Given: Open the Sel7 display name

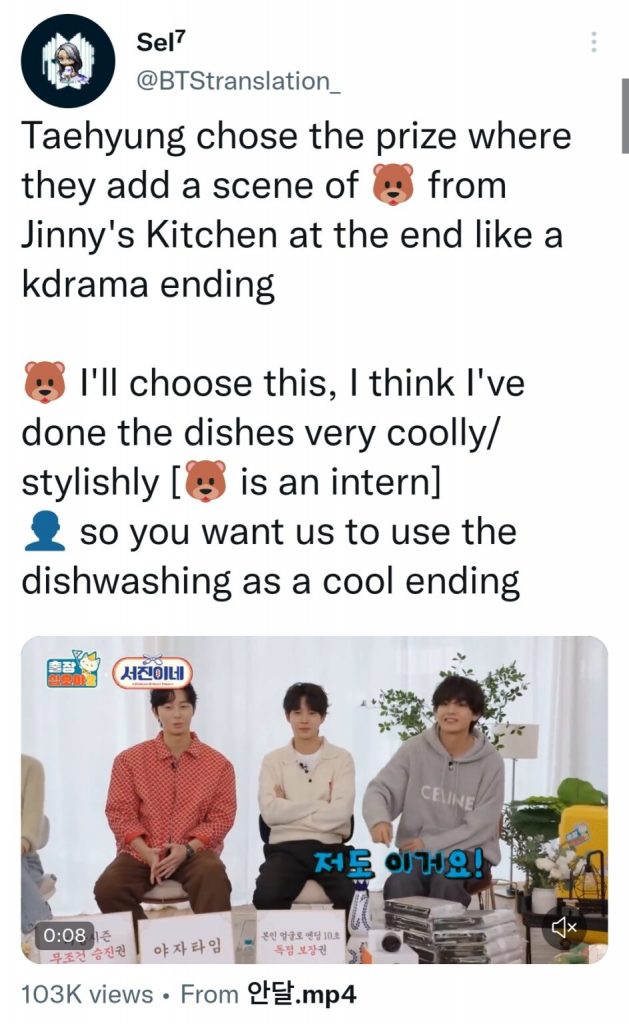Looking at the screenshot, I should [x=161, y=42].
